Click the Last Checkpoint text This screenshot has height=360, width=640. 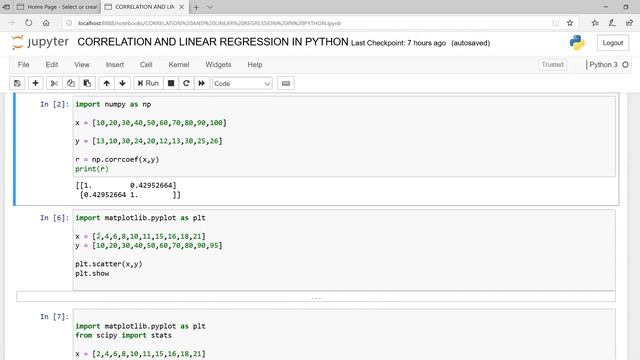coord(398,43)
